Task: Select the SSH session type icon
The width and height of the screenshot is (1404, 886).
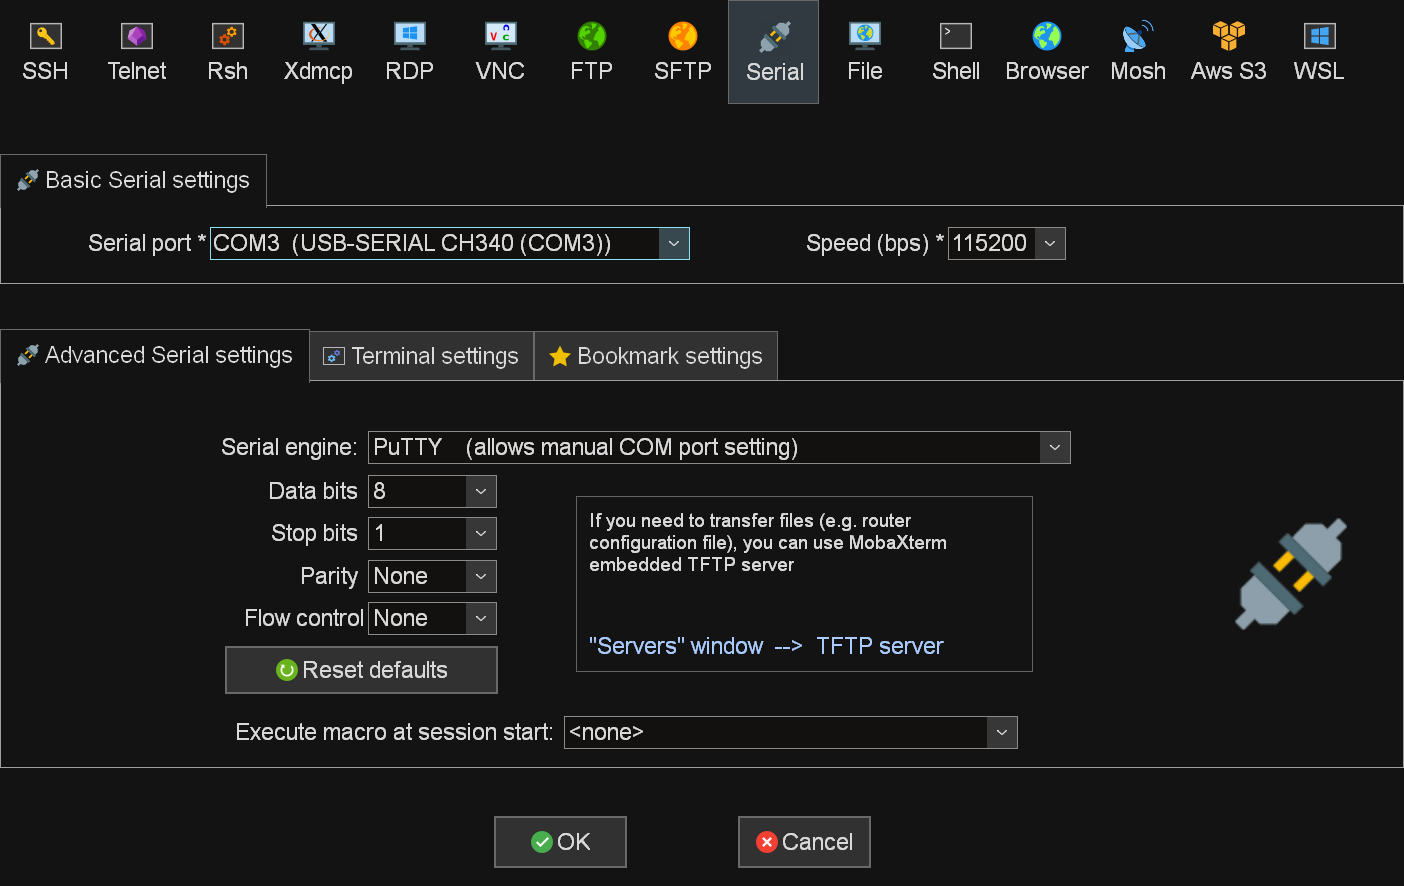Action: click(x=45, y=52)
